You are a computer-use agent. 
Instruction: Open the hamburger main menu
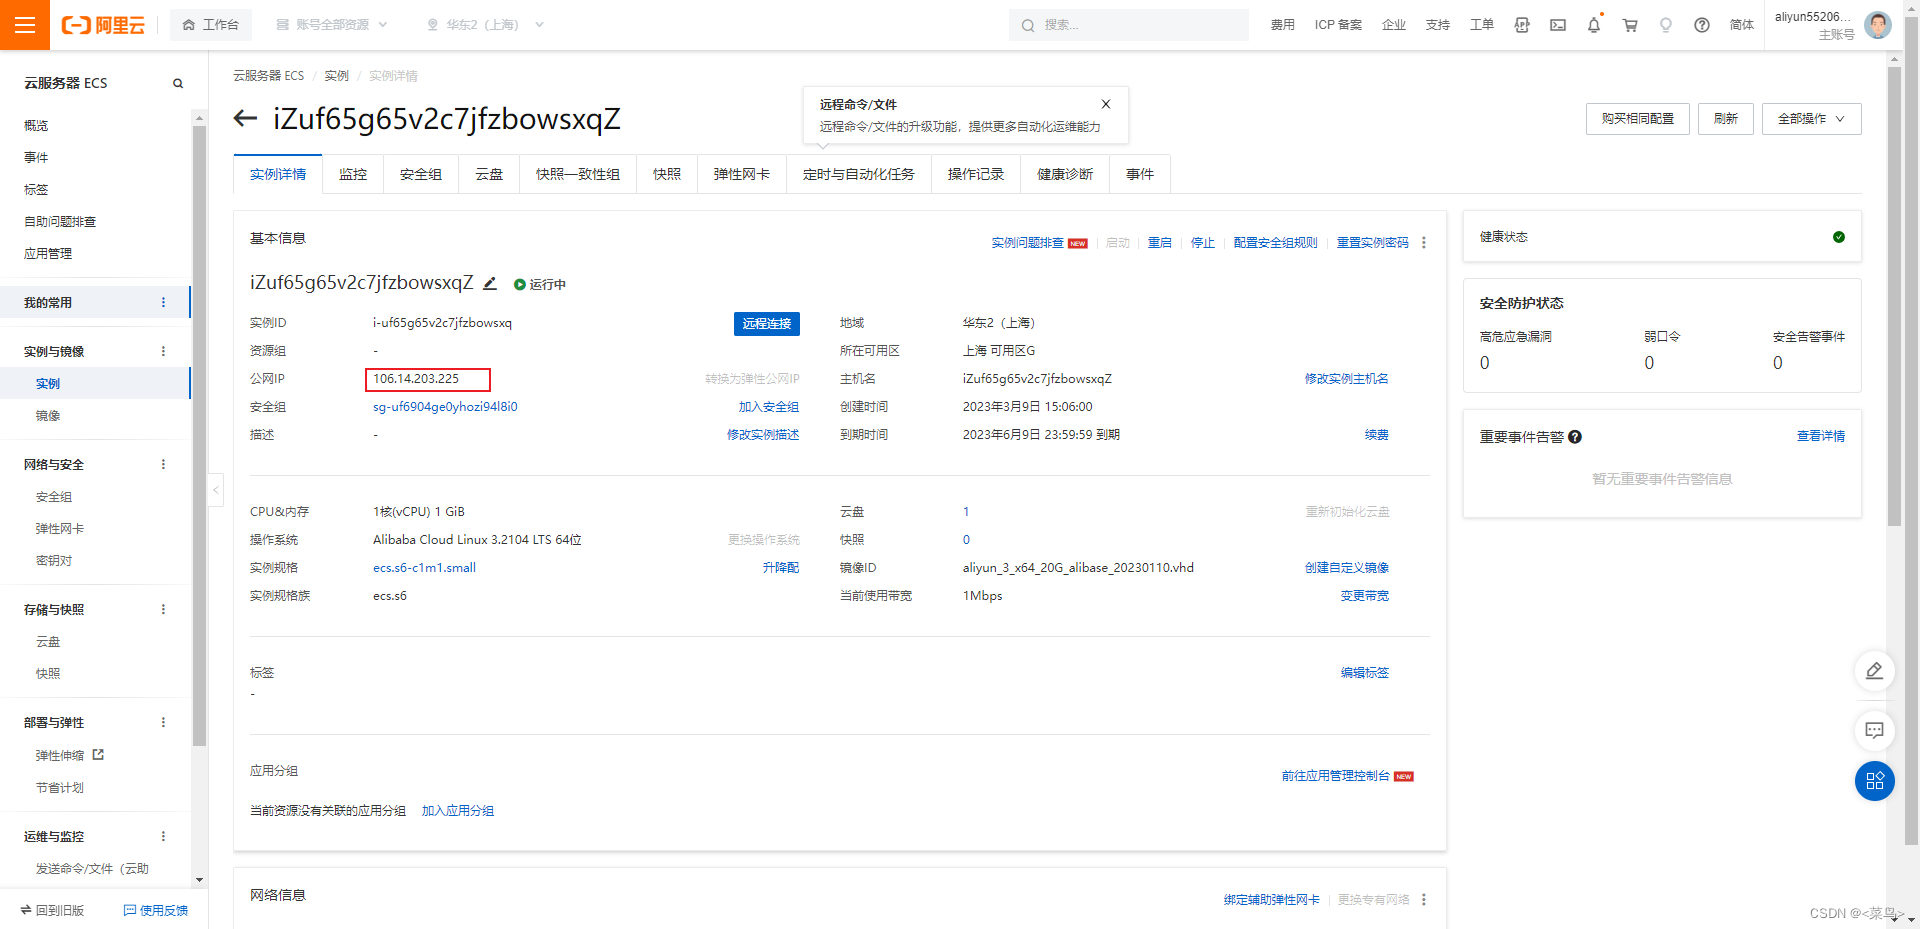[x=25, y=25]
